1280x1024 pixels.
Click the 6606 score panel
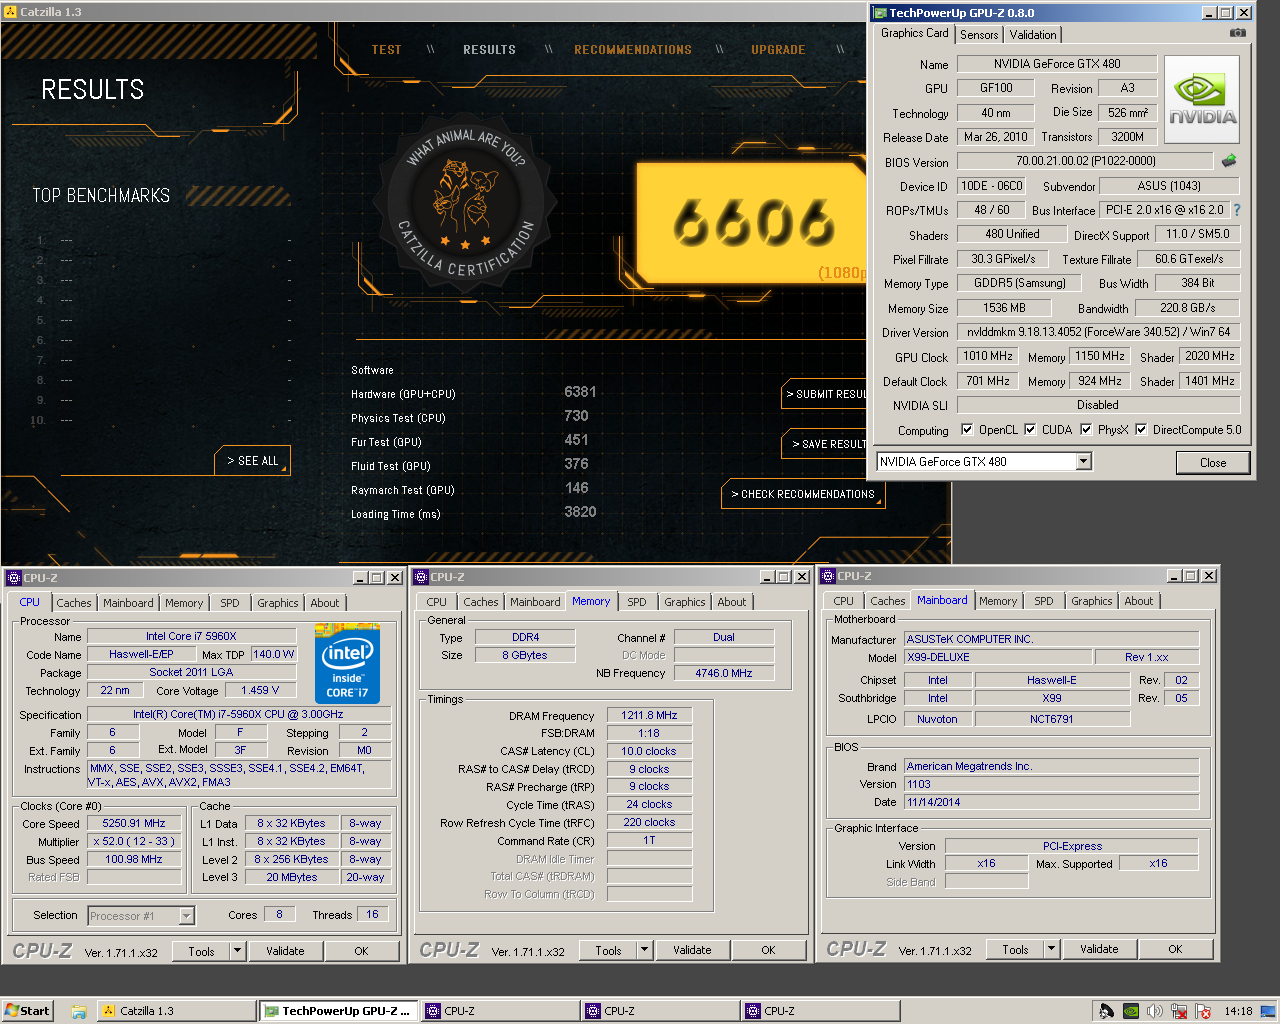point(752,223)
